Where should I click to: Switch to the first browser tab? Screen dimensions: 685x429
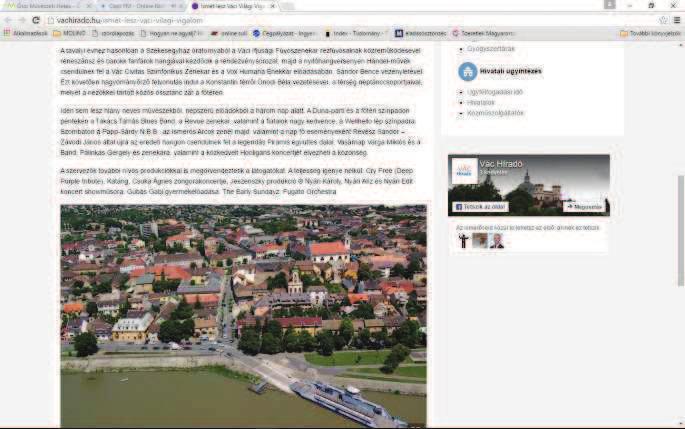(x=47, y=6)
